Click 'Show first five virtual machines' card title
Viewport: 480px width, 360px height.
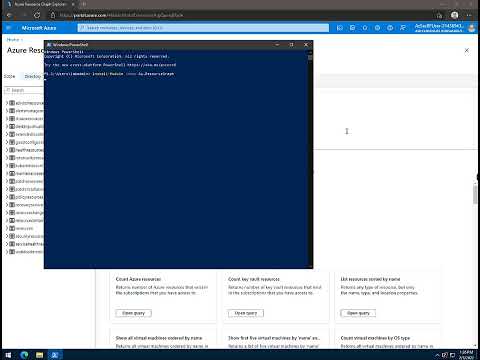point(274,338)
